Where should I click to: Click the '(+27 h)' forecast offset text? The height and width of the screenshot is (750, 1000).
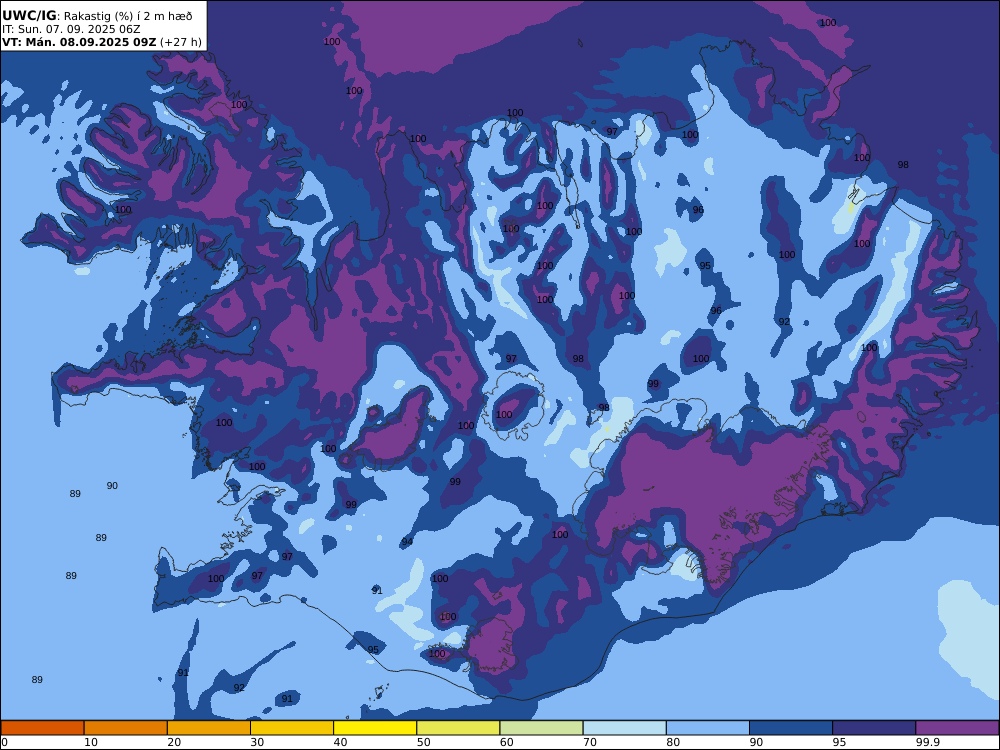click(x=180, y=42)
